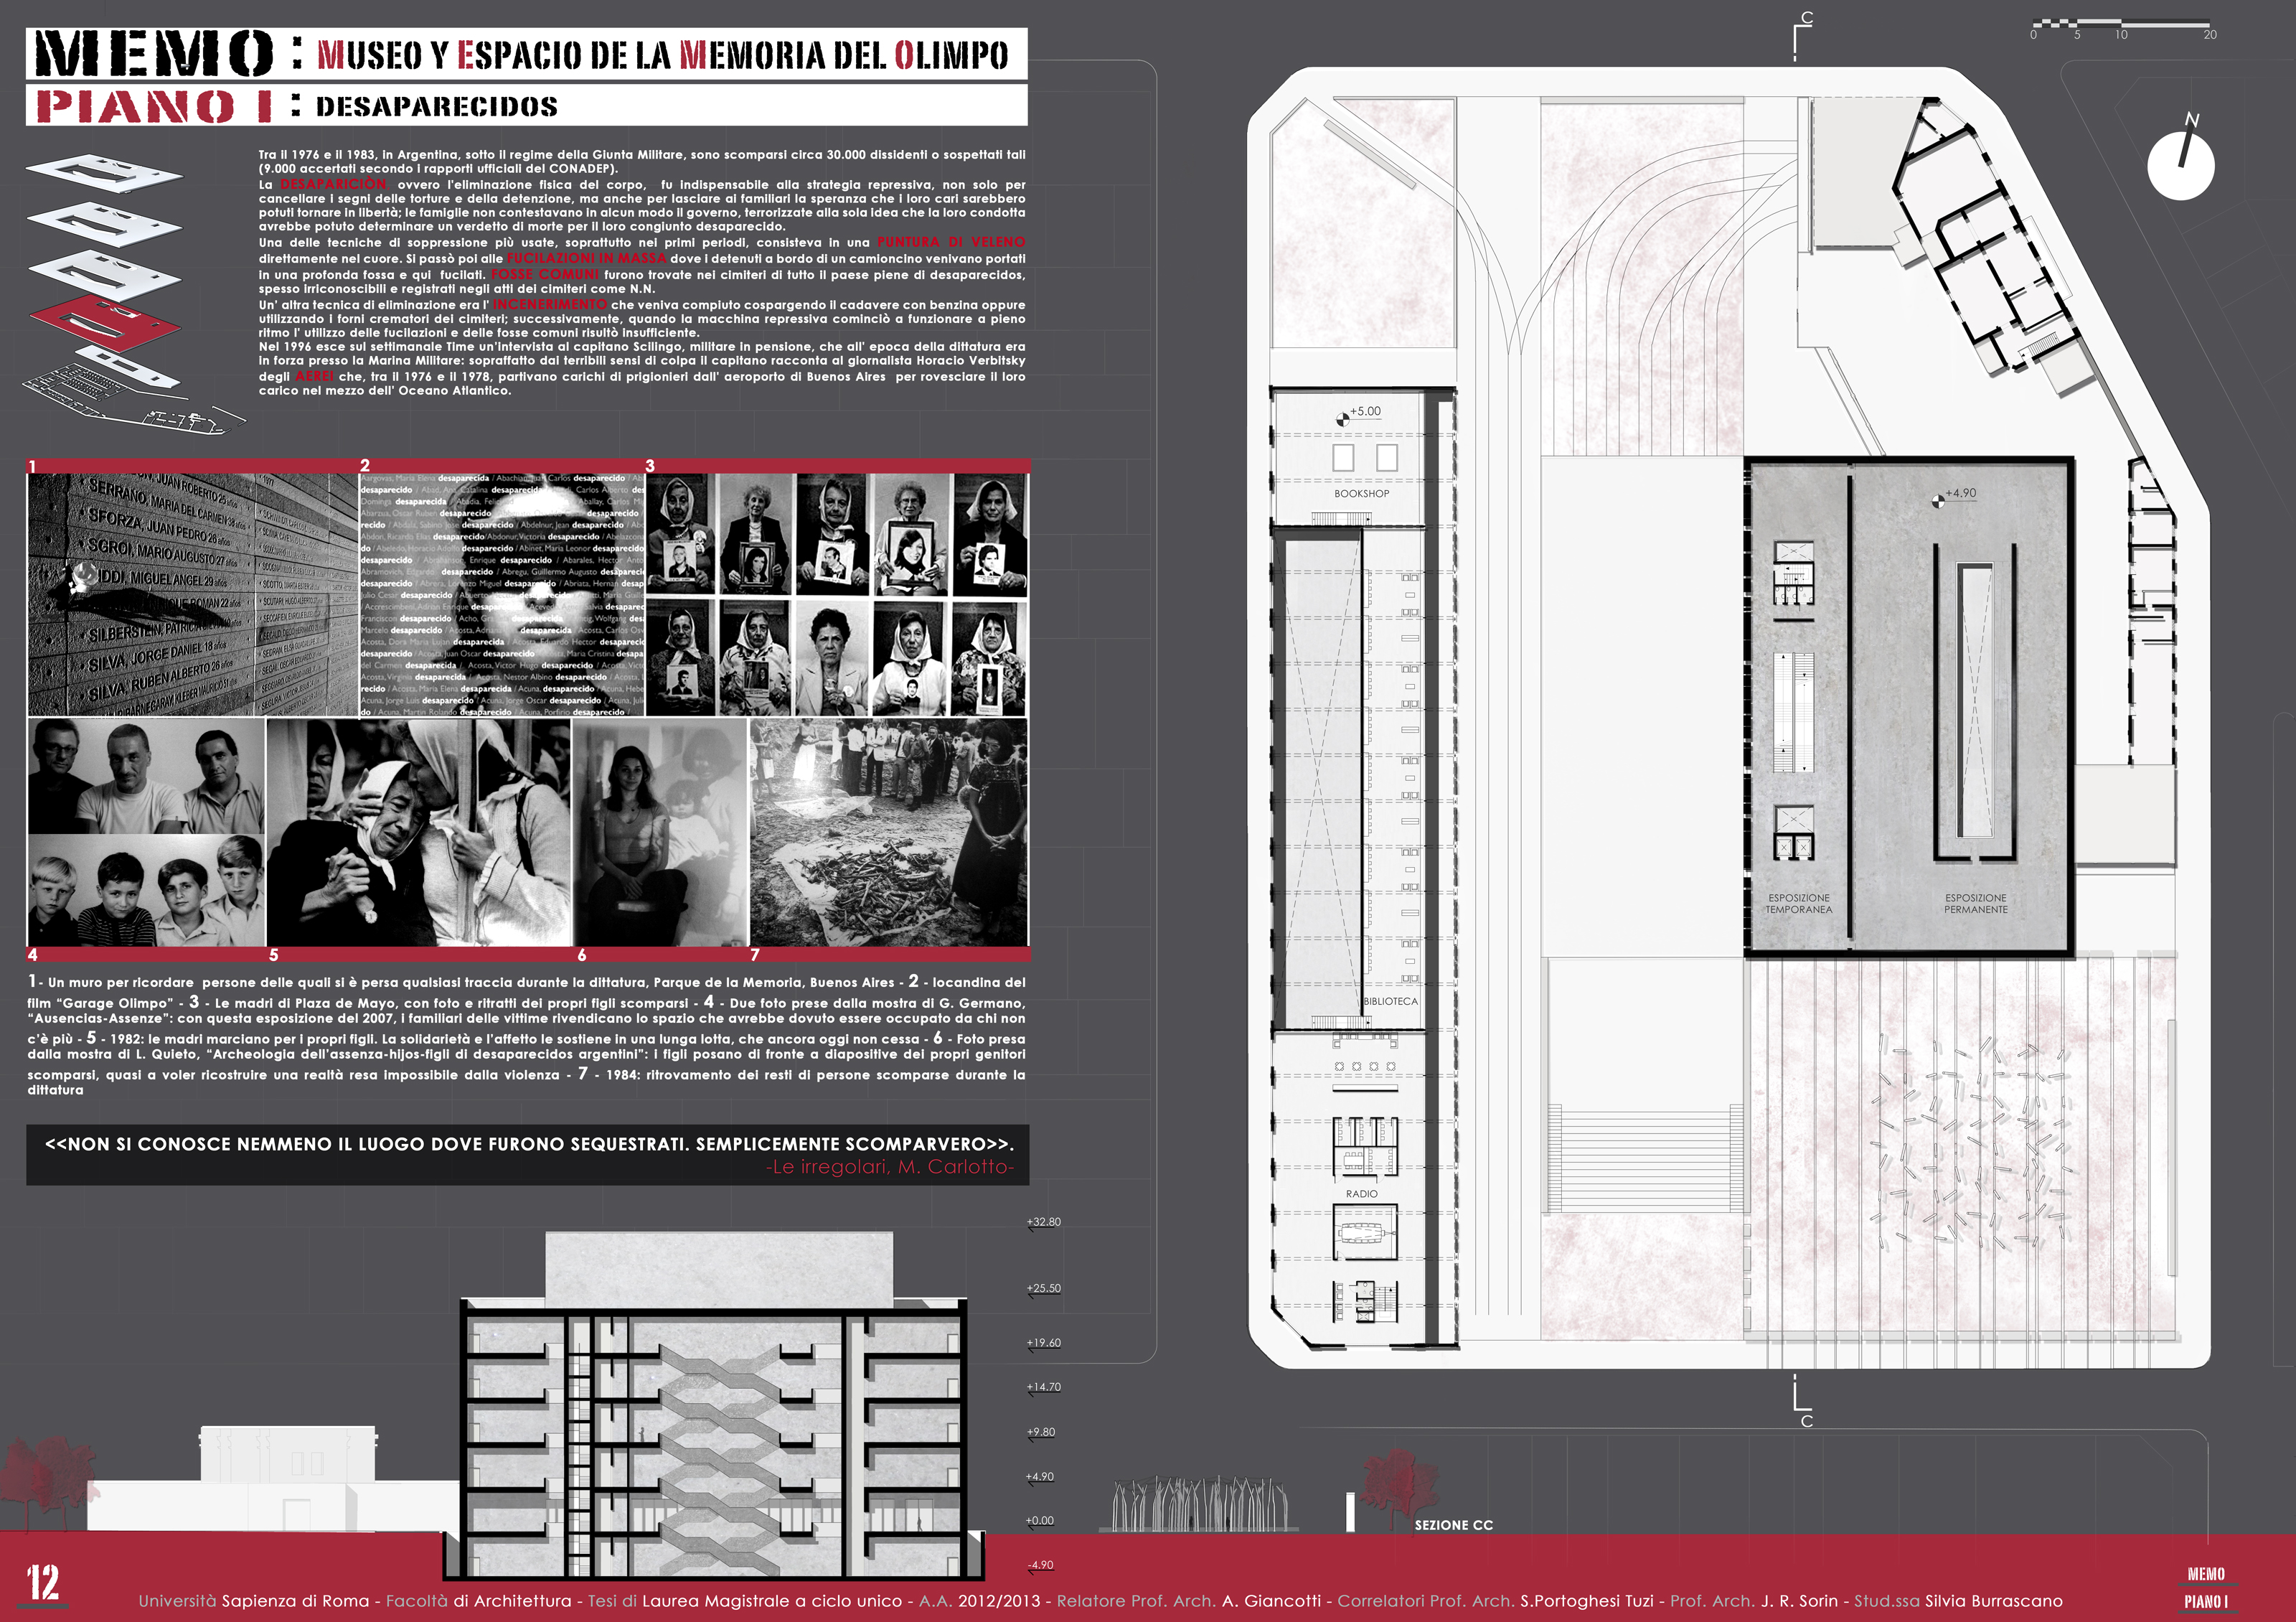Open photo grid 3 of the Plaza de Mayo mothers
The width and height of the screenshot is (2296, 1622).
tap(837, 595)
